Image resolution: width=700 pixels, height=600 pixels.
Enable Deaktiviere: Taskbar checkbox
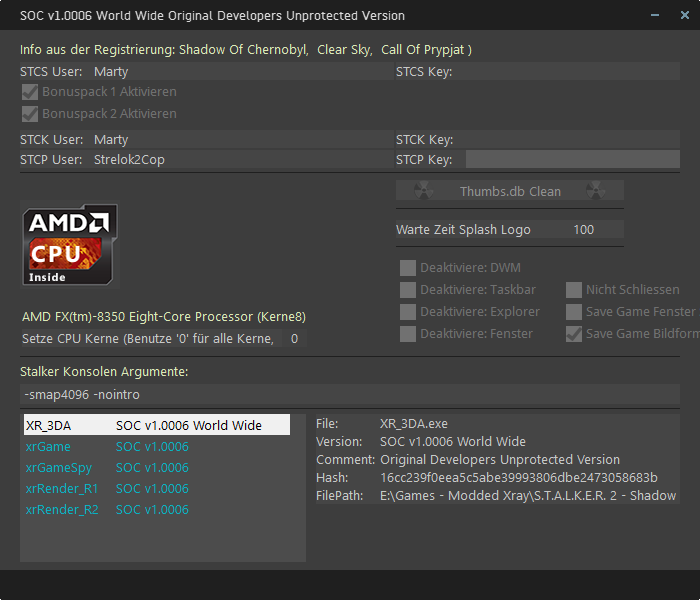[408, 290]
